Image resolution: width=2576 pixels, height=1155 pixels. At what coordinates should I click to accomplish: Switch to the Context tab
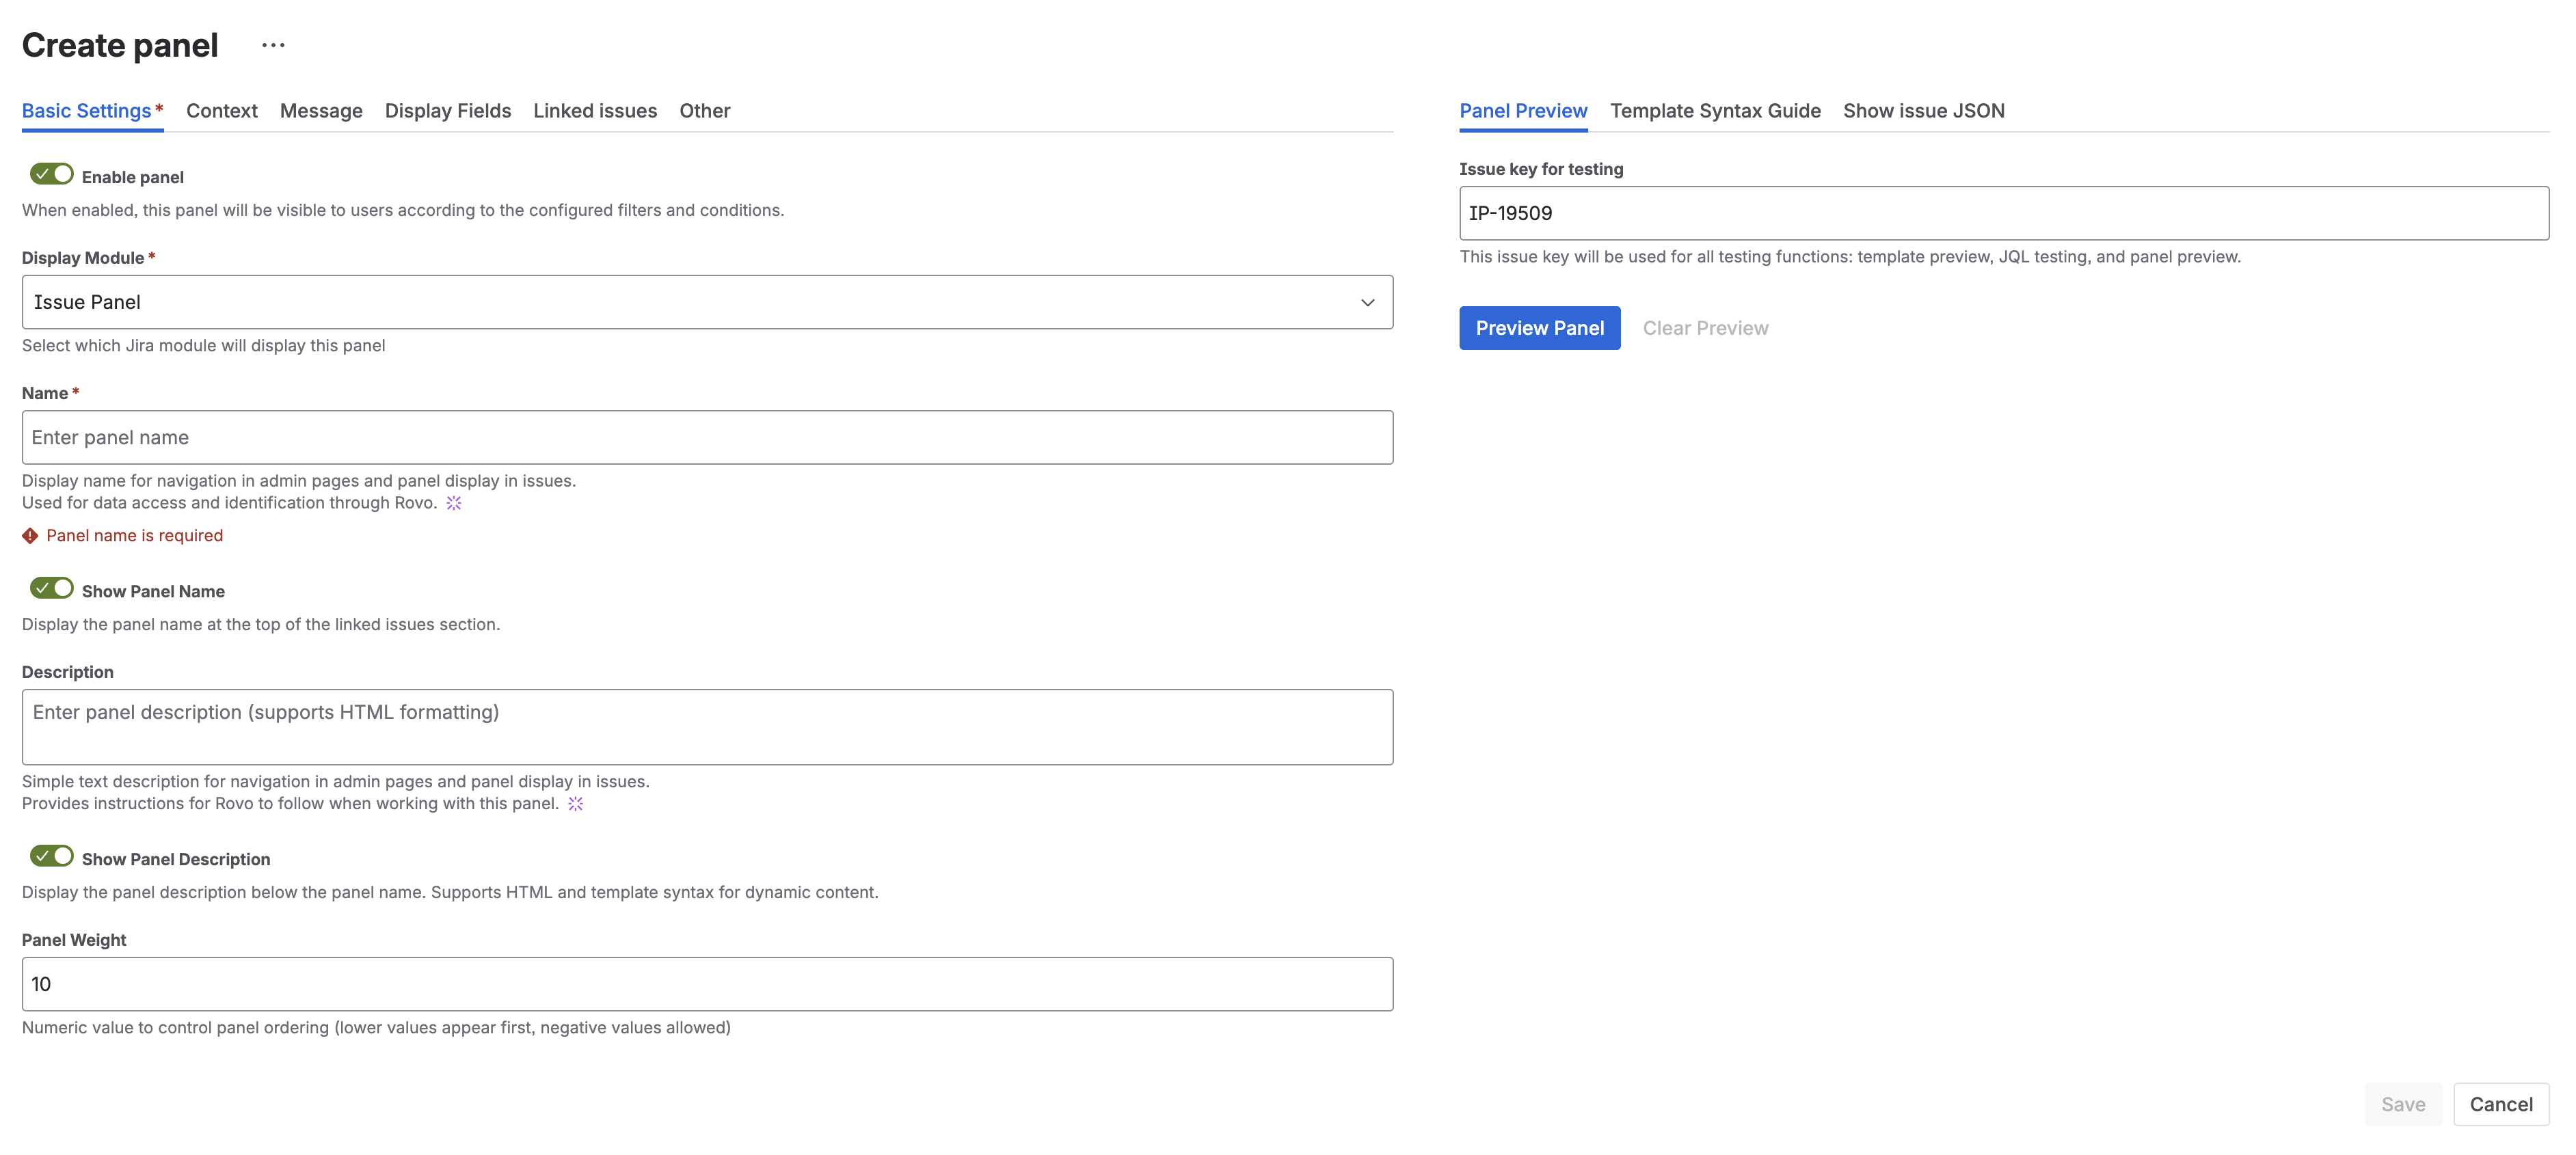pos(221,111)
